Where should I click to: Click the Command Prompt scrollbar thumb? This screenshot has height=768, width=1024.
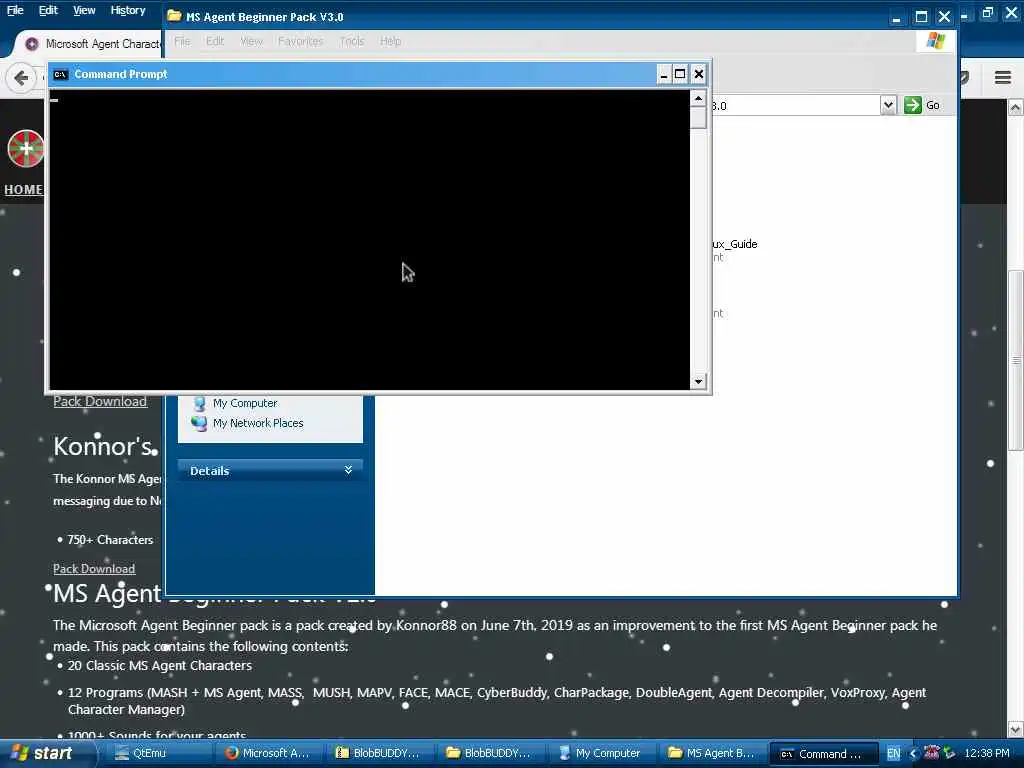coord(698,118)
